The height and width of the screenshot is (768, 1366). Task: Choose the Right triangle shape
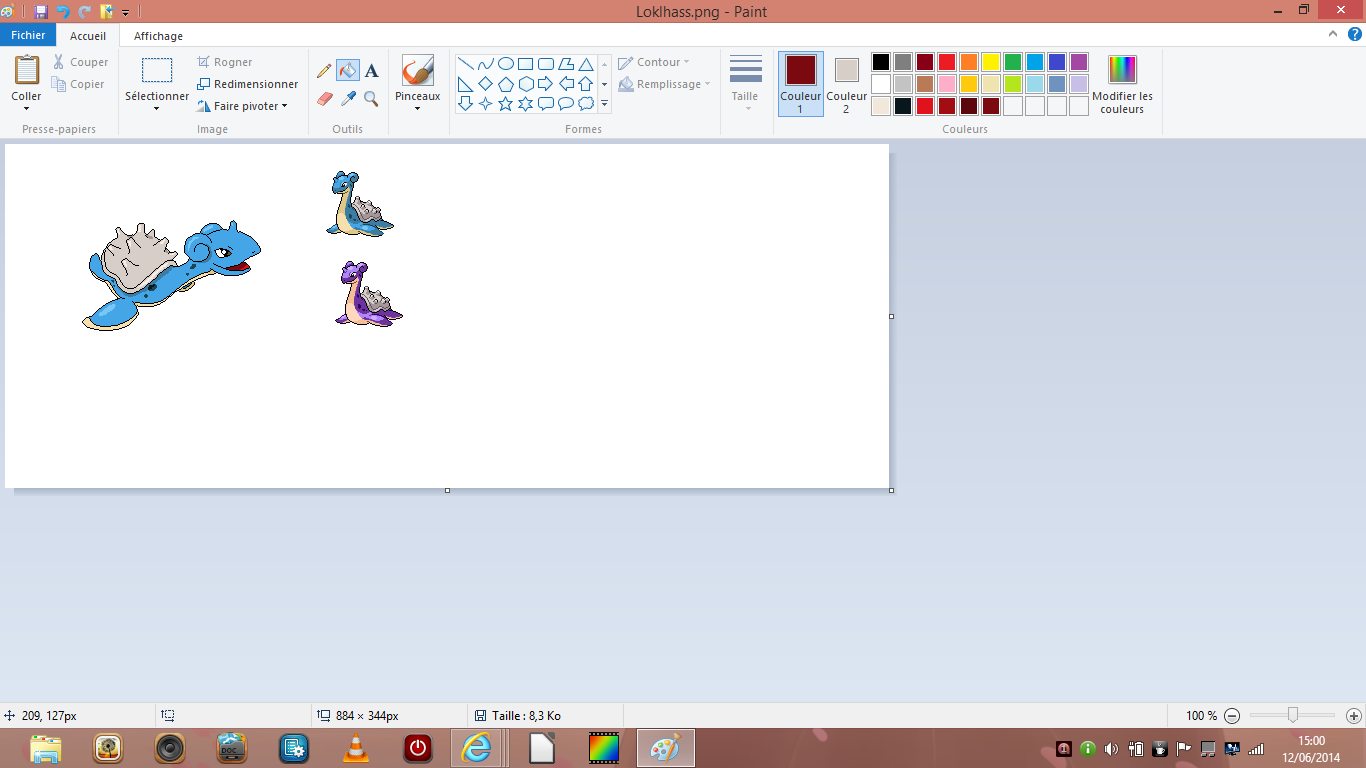[466, 84]
